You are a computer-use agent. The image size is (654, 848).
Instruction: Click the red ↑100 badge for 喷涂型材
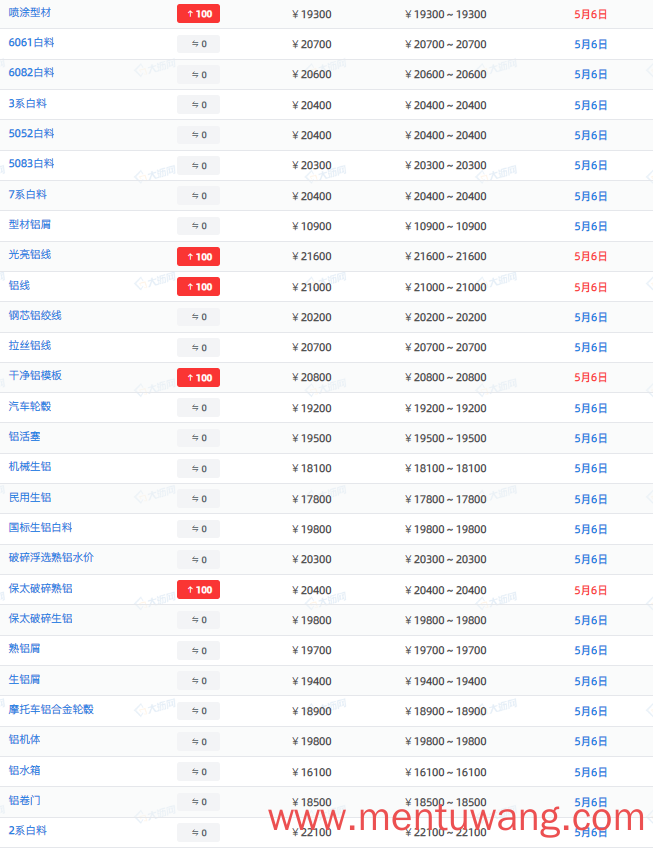199,14
